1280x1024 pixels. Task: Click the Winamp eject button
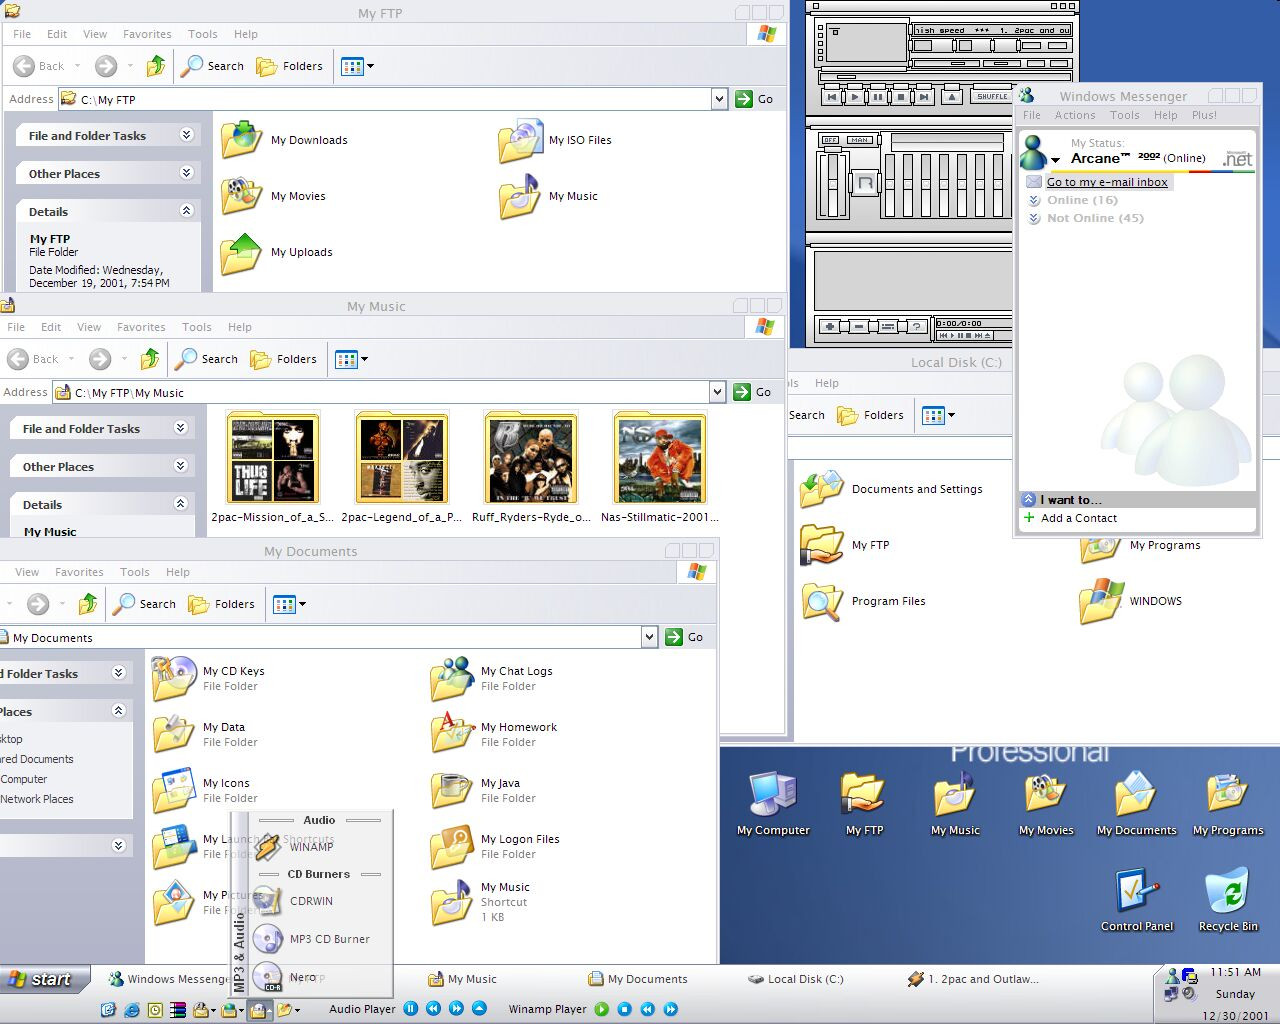pyautogui.click(x=952, y=97)
